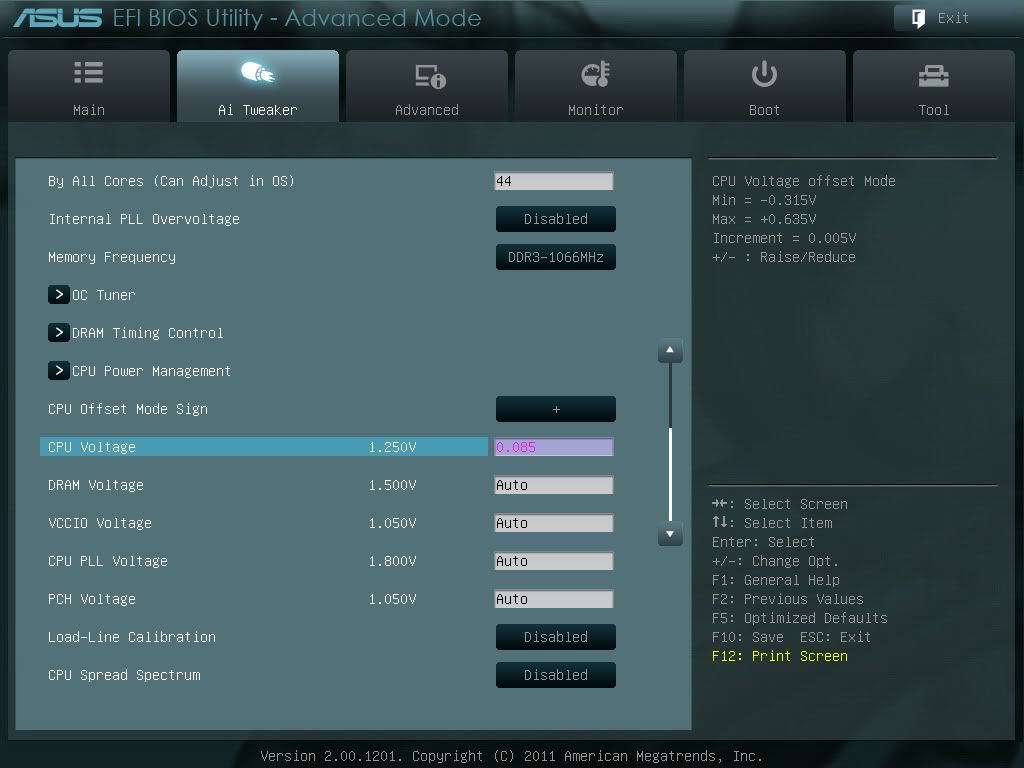Open CPU Spread Spectrum Disabled dropdown
Screen dimensions: 1024x768
click(x=556, y=675)
